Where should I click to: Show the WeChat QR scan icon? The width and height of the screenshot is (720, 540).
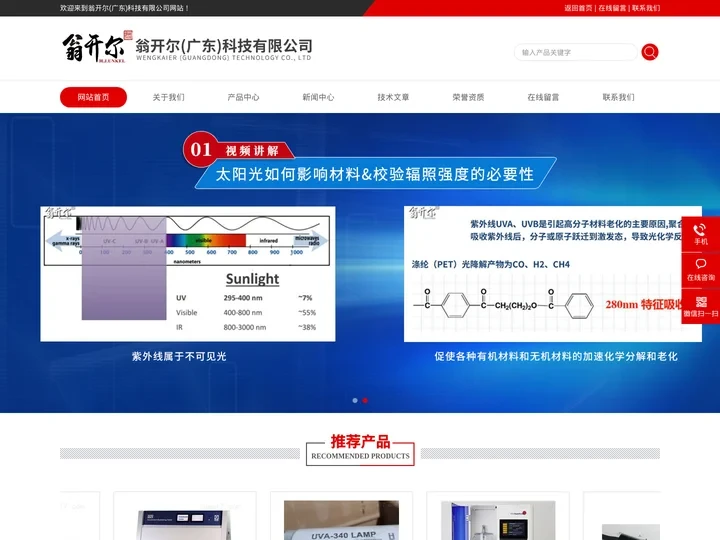pyautogui.click(x=701, y=306)
